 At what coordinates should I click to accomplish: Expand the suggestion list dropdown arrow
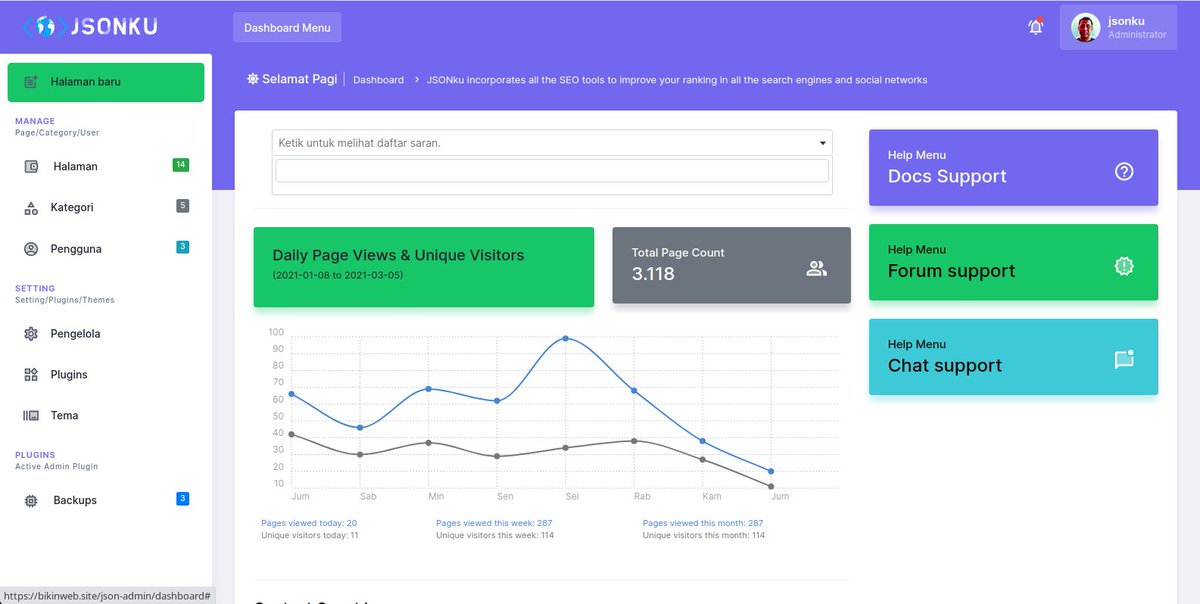tap(822, 143)
